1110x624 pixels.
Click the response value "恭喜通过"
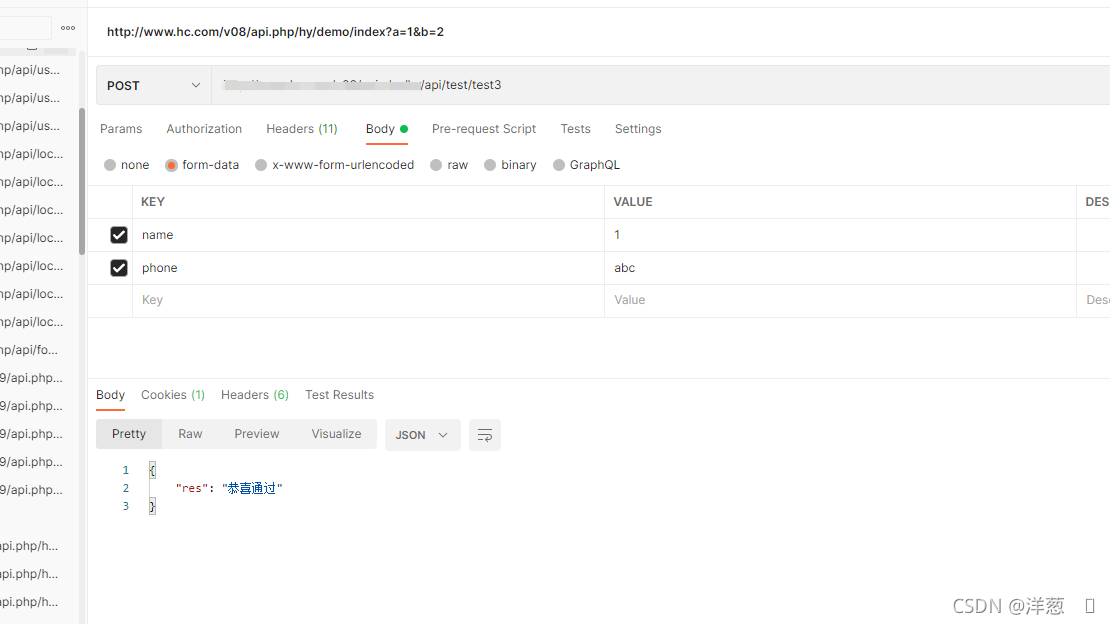252,488
